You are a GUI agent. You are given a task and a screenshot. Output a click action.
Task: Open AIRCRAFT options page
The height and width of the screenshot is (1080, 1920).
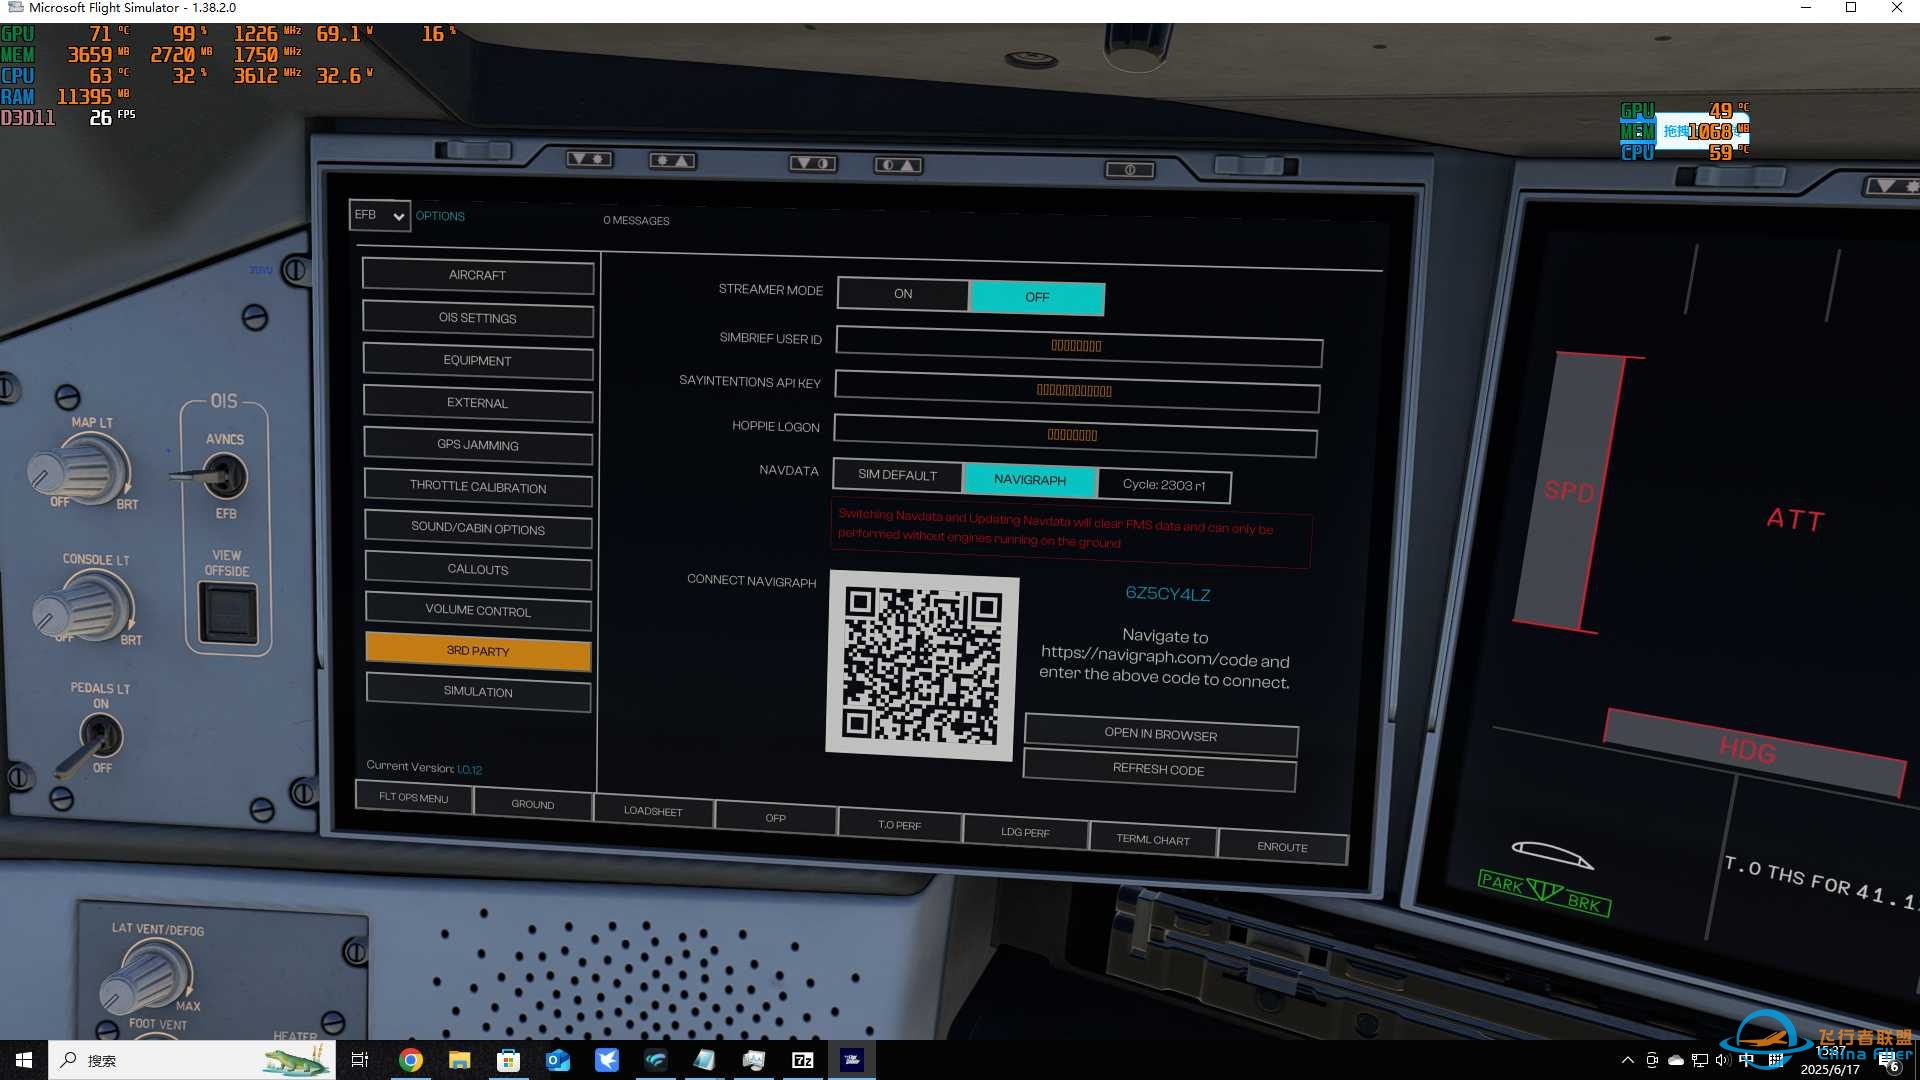(x=478, y=275)
